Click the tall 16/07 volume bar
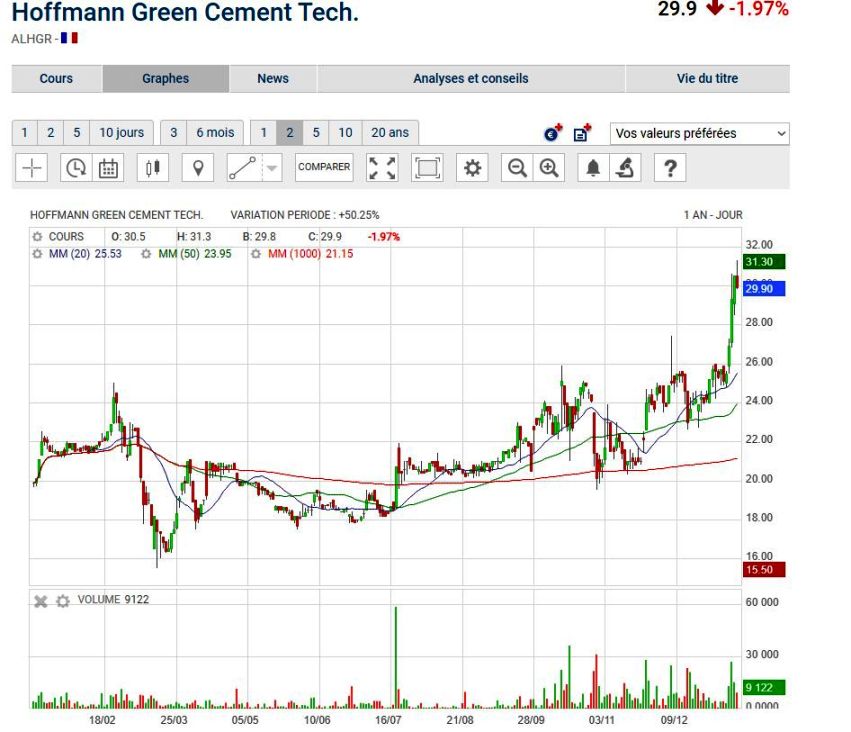851x732 pixels. tap(396, 657)
